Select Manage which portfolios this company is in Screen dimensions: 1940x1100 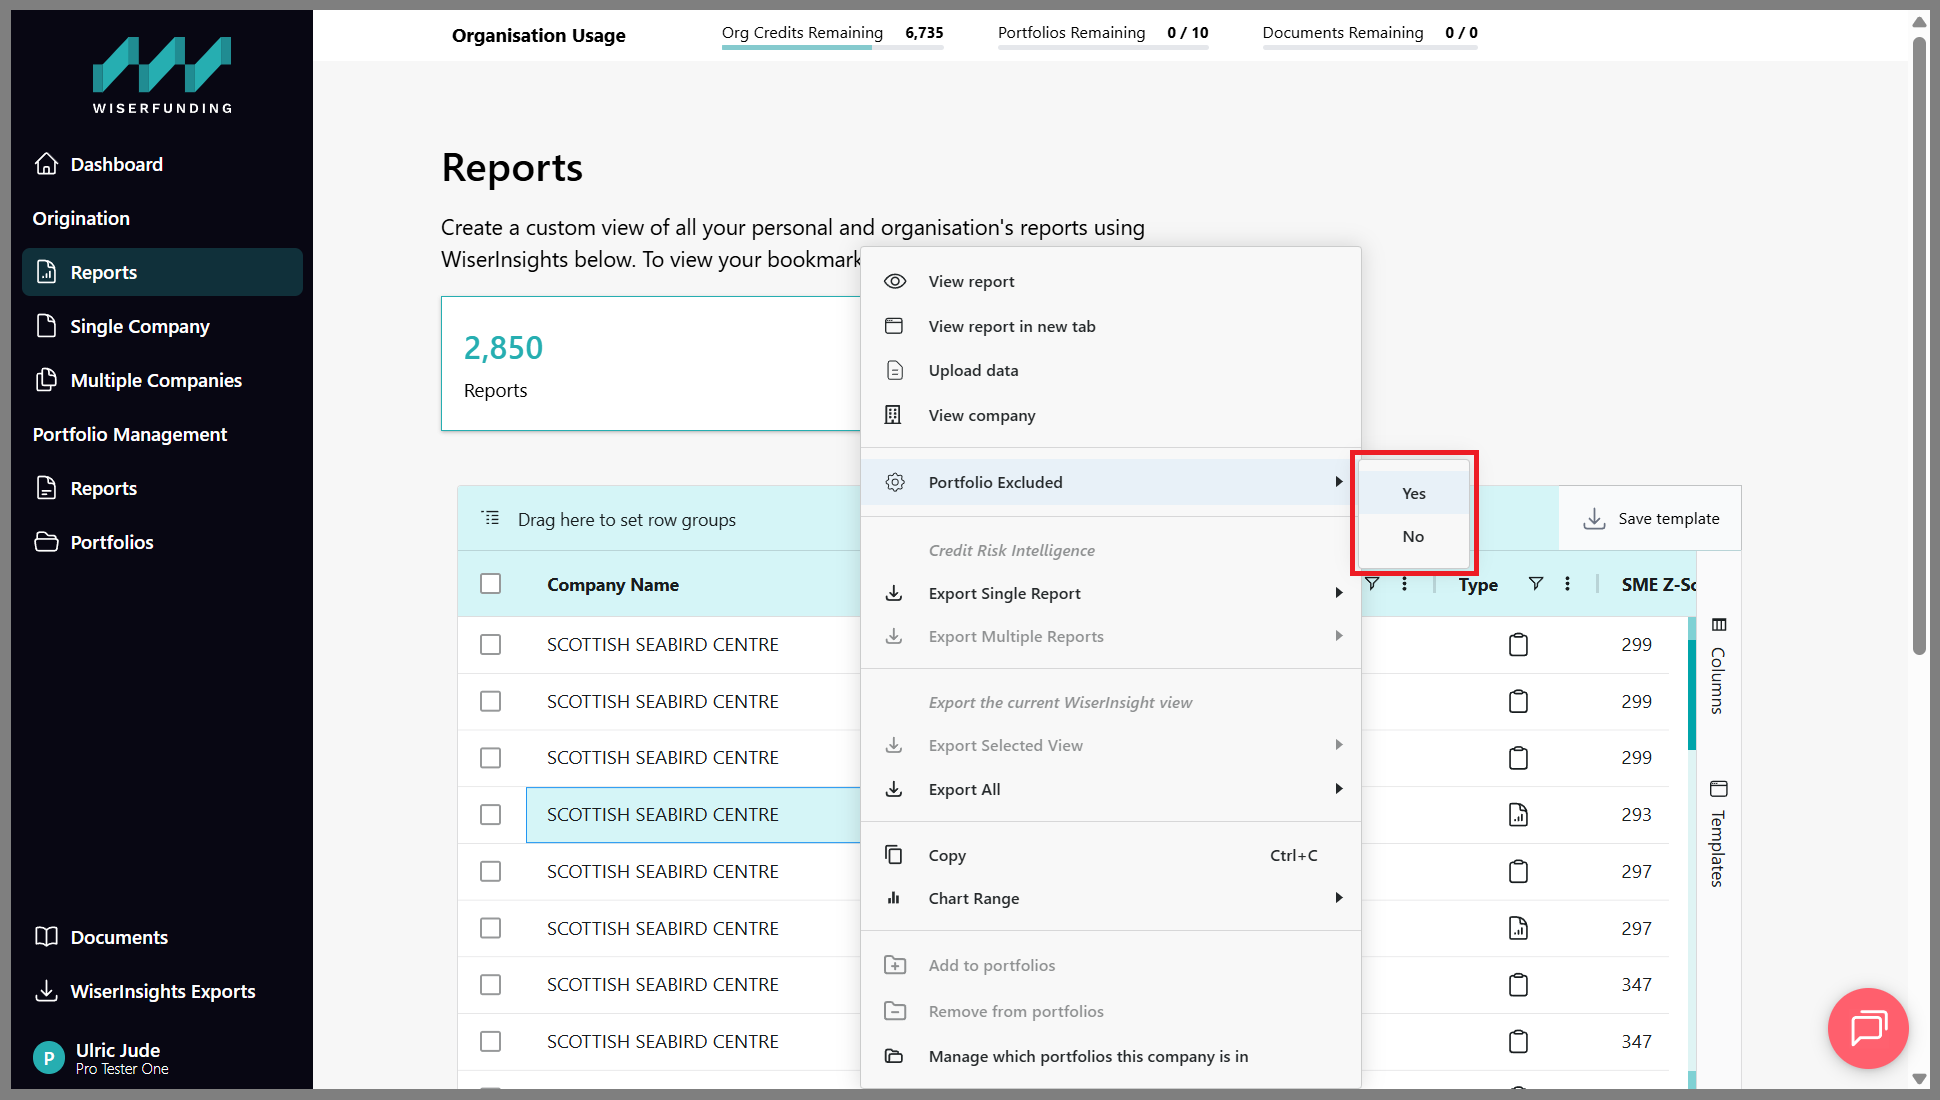(1110, 1056)
